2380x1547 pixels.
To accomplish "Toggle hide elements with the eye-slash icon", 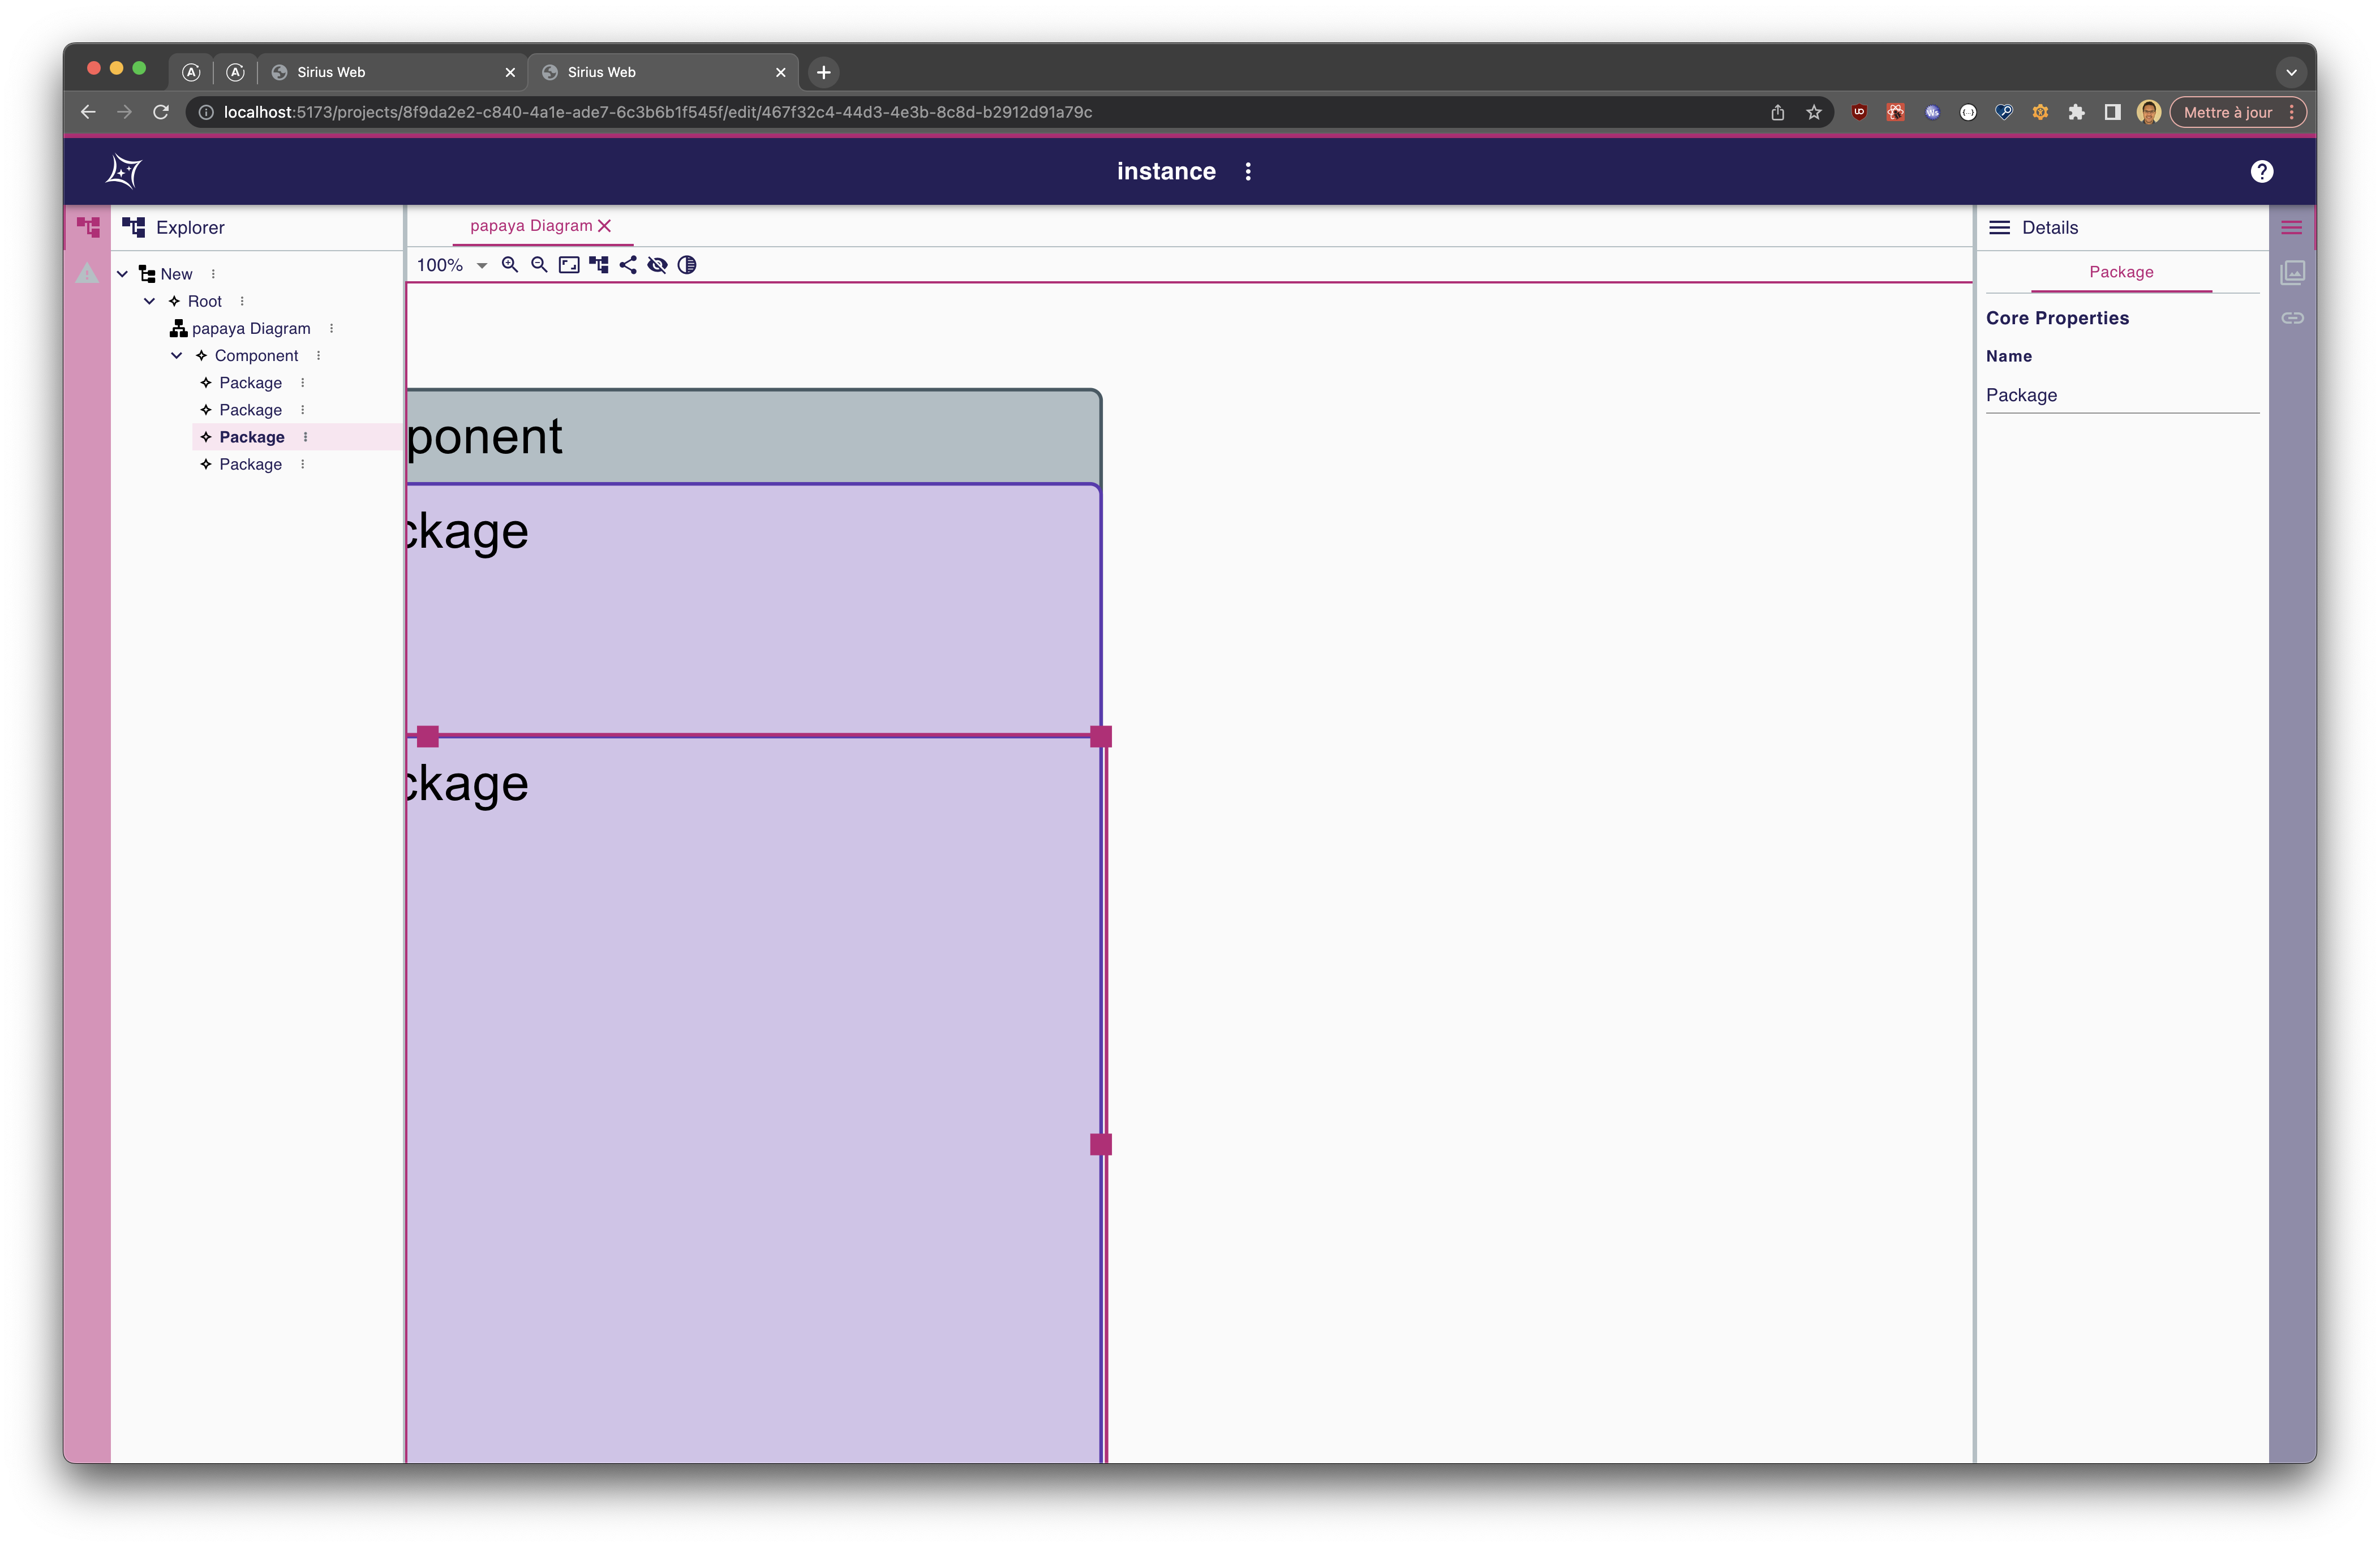I will point(658,265).
